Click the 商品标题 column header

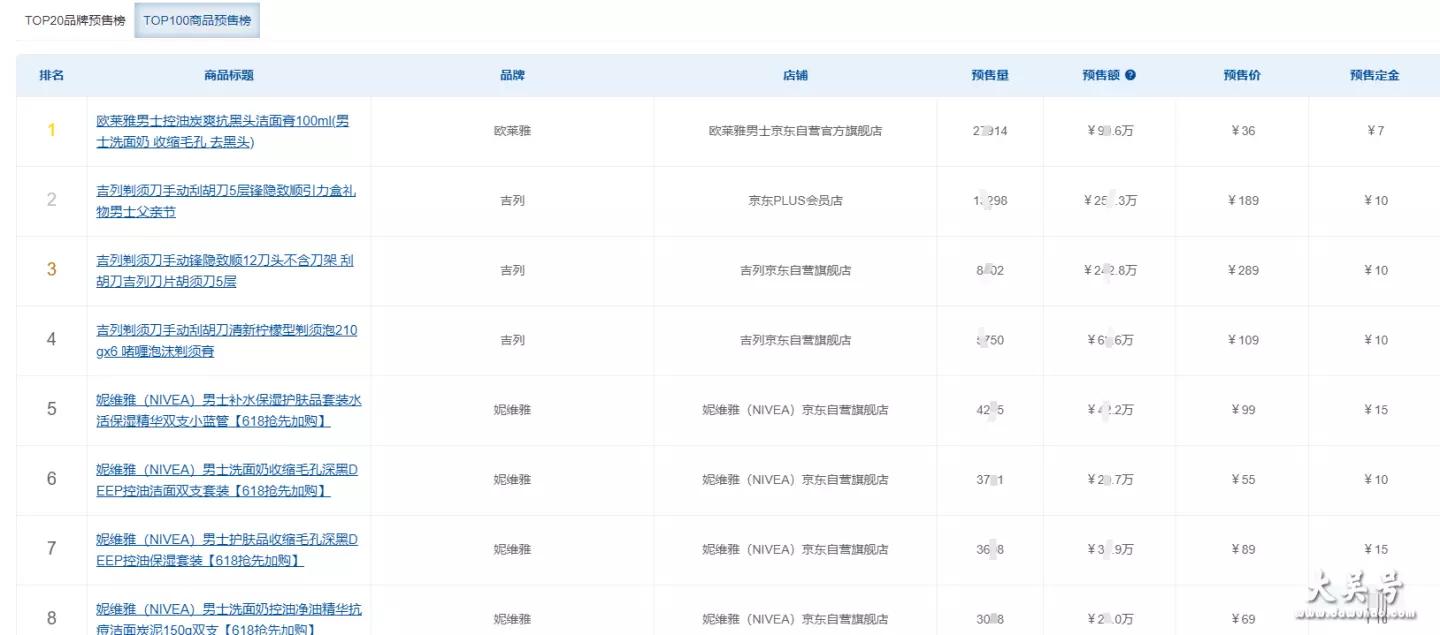[229, 75]
